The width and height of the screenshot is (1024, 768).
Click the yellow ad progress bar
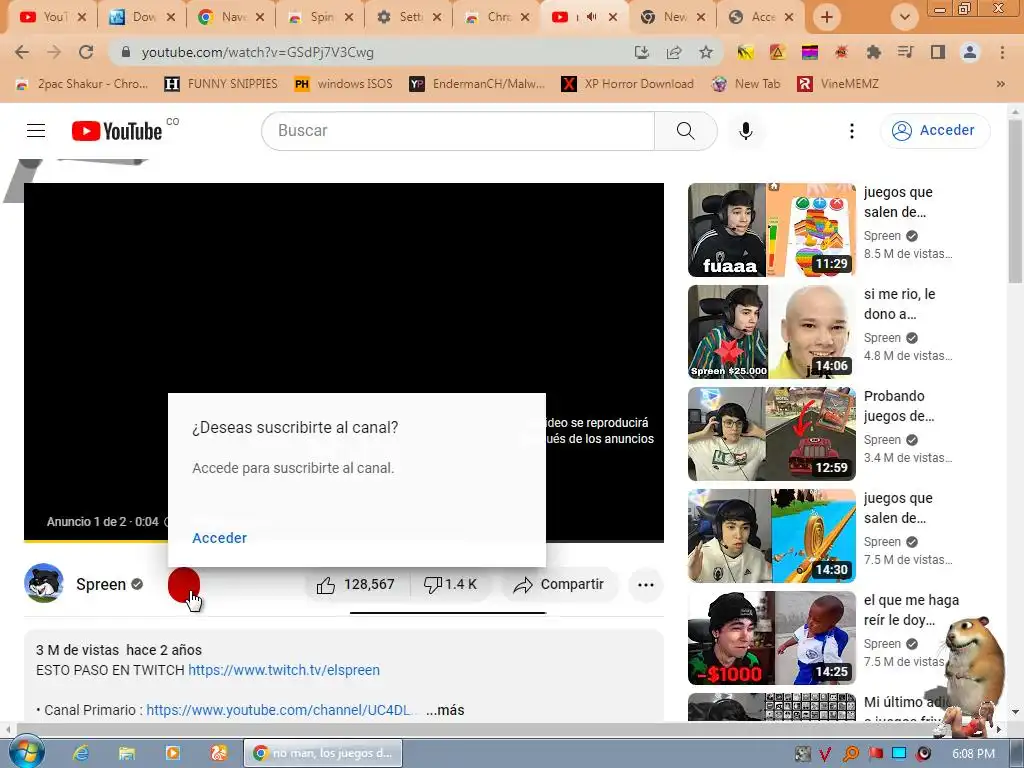(x=95, y=541)
